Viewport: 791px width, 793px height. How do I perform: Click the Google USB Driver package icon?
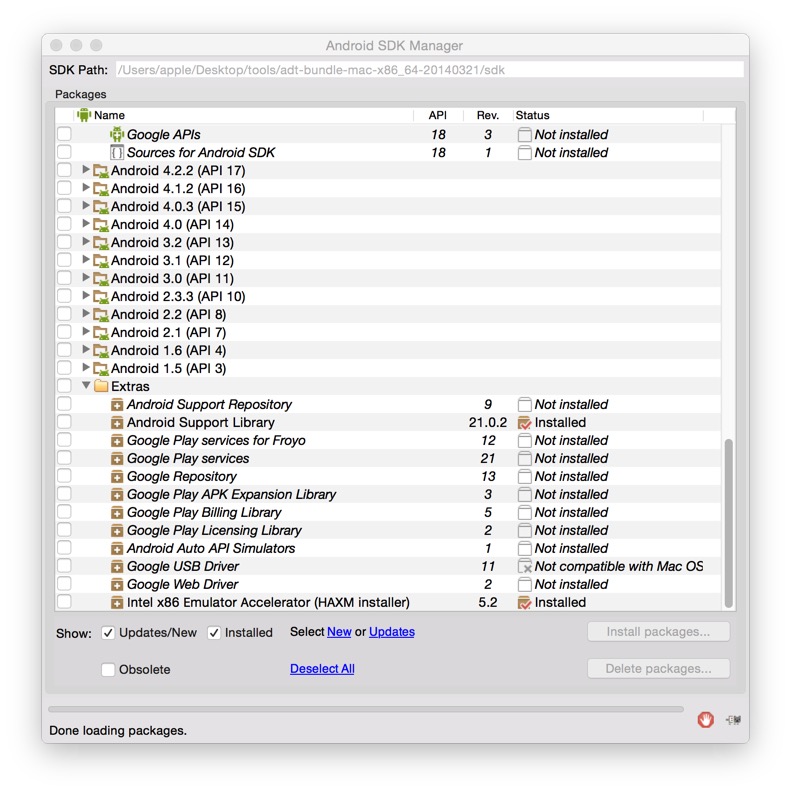(117, 566)
